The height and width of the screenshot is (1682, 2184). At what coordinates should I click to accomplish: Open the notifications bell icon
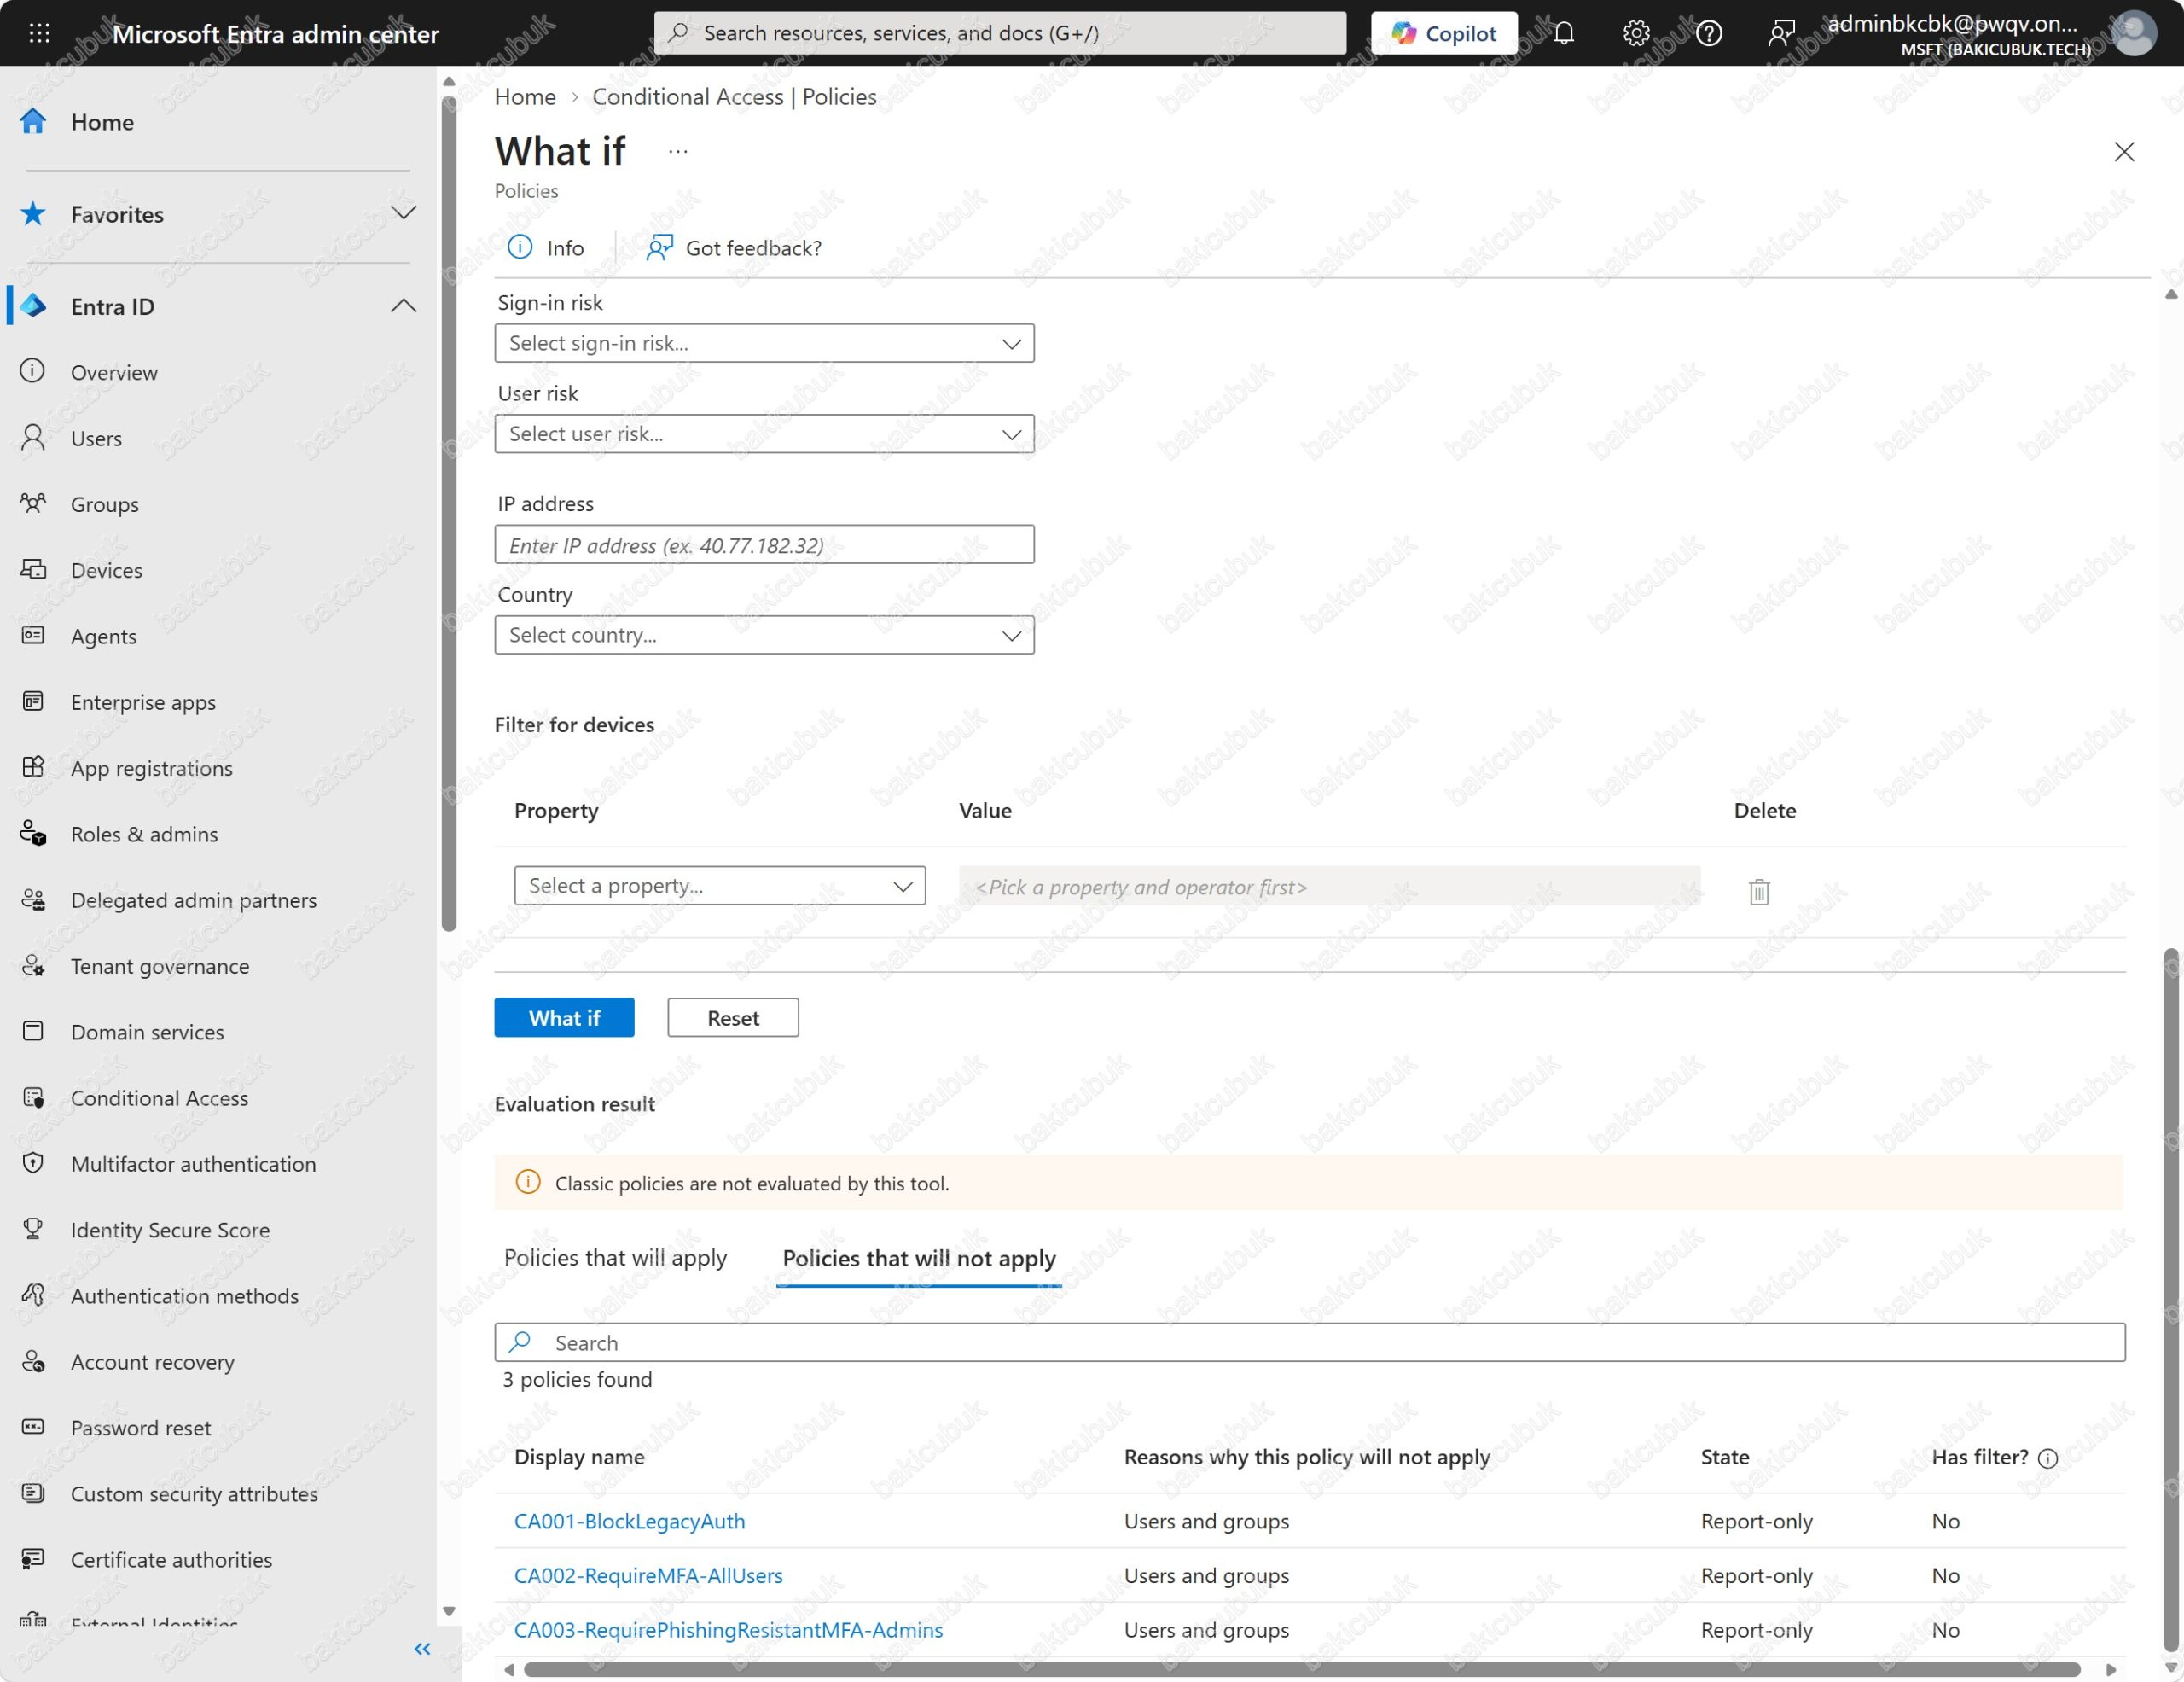[1564, 33]
